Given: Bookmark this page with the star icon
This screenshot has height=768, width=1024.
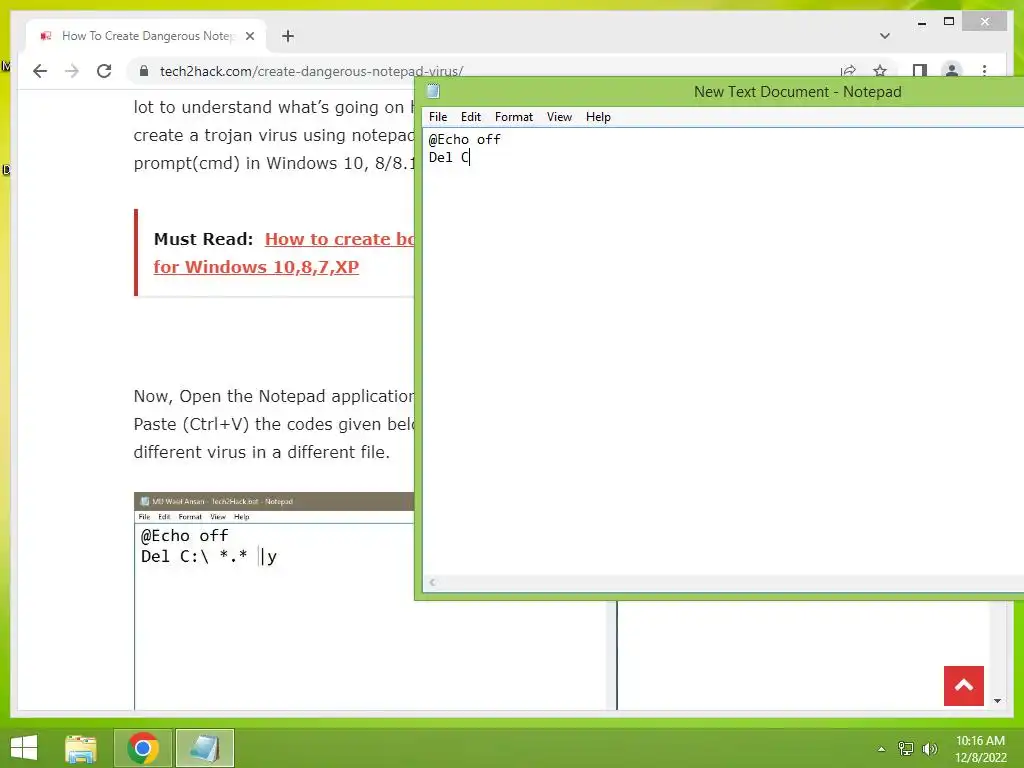Looking at the screenshot, I should [880, 71].
